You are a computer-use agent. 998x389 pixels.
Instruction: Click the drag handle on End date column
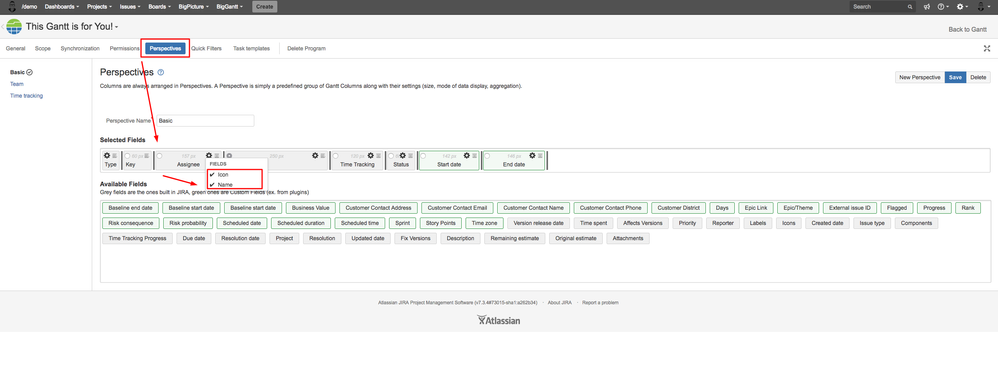[540, 155]
